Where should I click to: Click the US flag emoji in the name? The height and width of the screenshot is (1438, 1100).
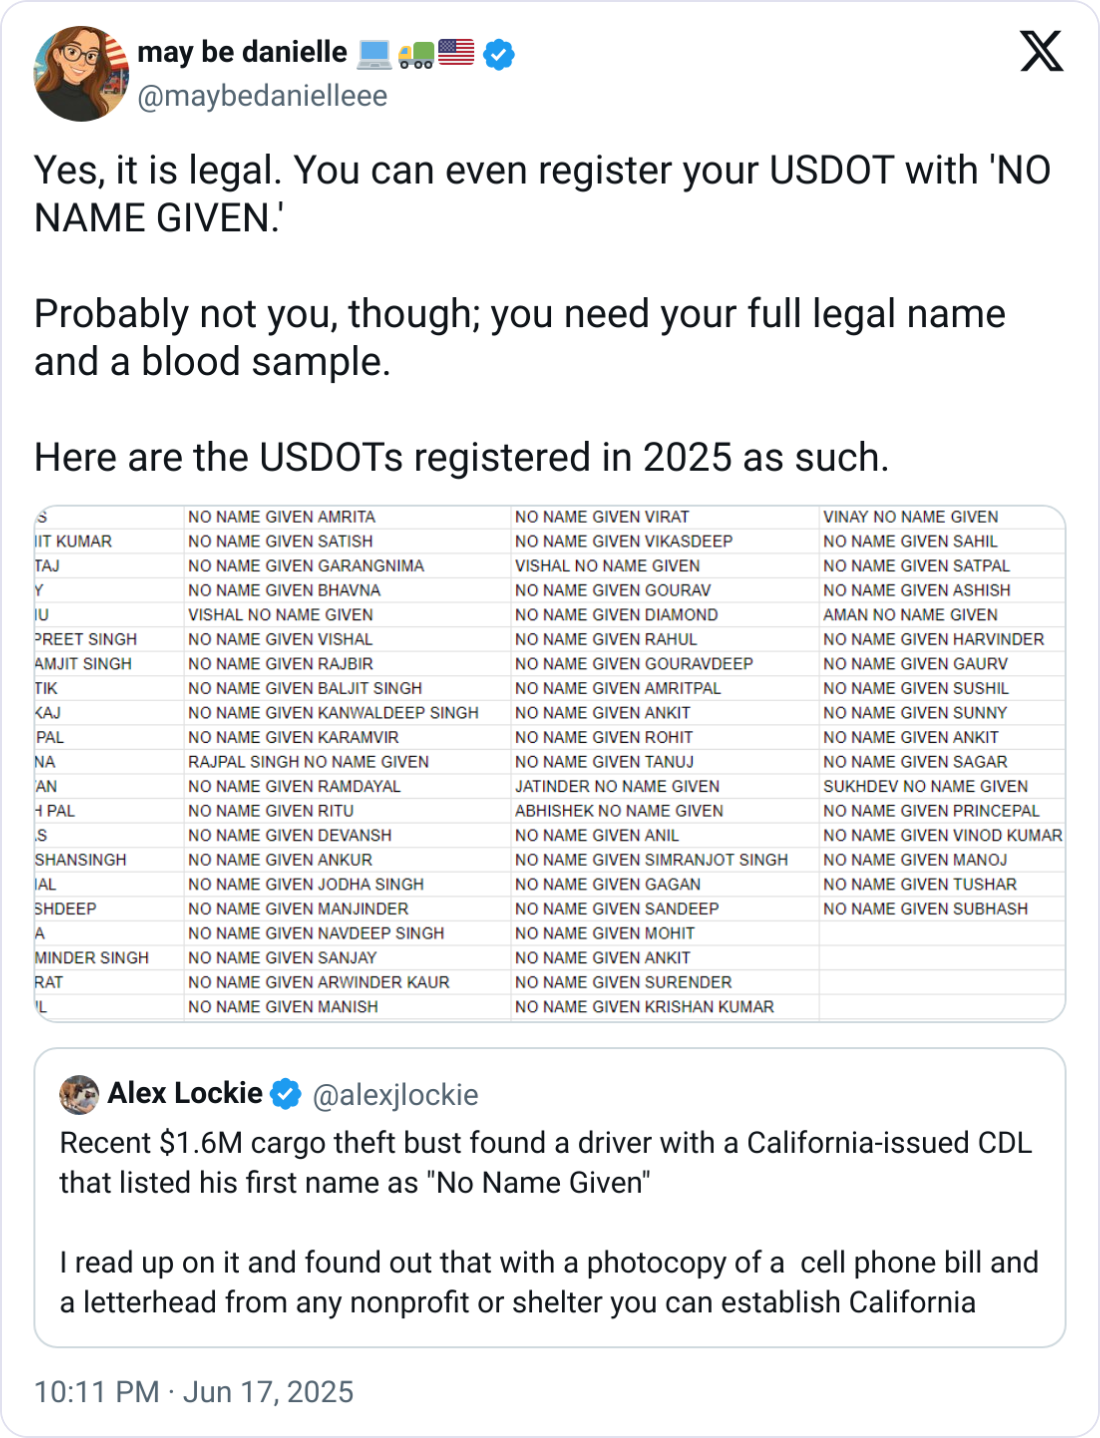tap(456, 52)
